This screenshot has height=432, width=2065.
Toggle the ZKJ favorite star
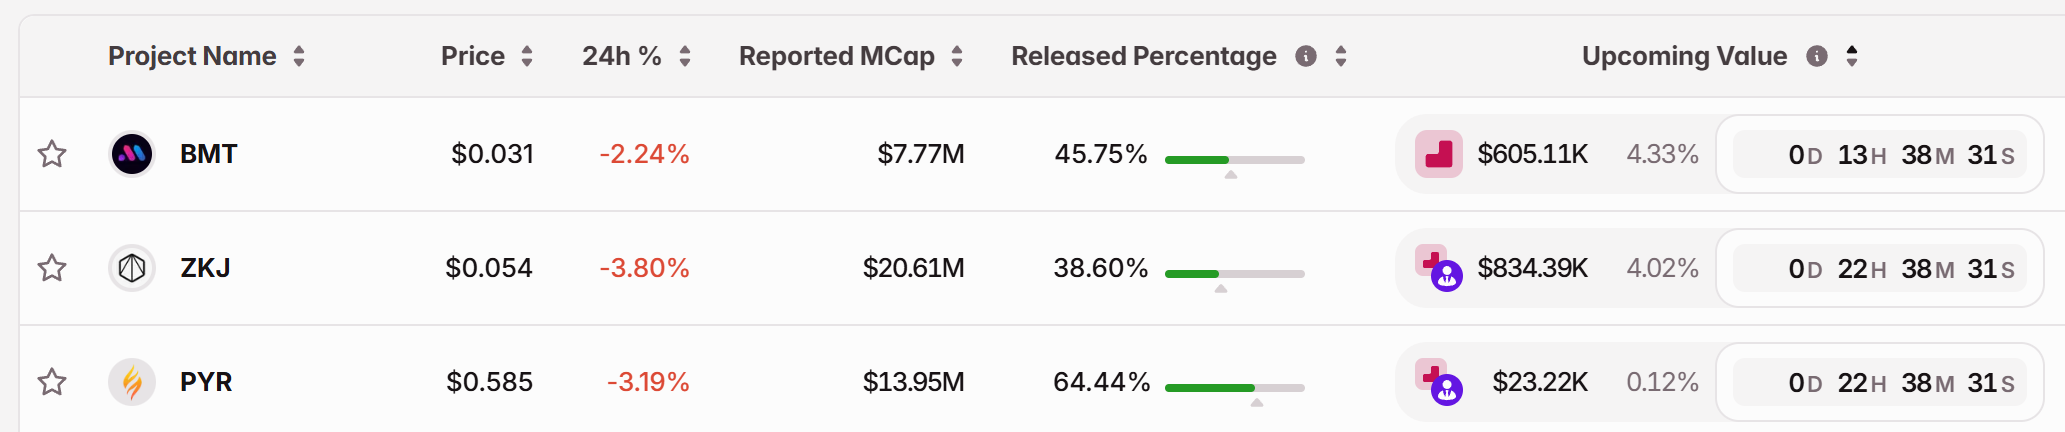click(x=52, y=268)
